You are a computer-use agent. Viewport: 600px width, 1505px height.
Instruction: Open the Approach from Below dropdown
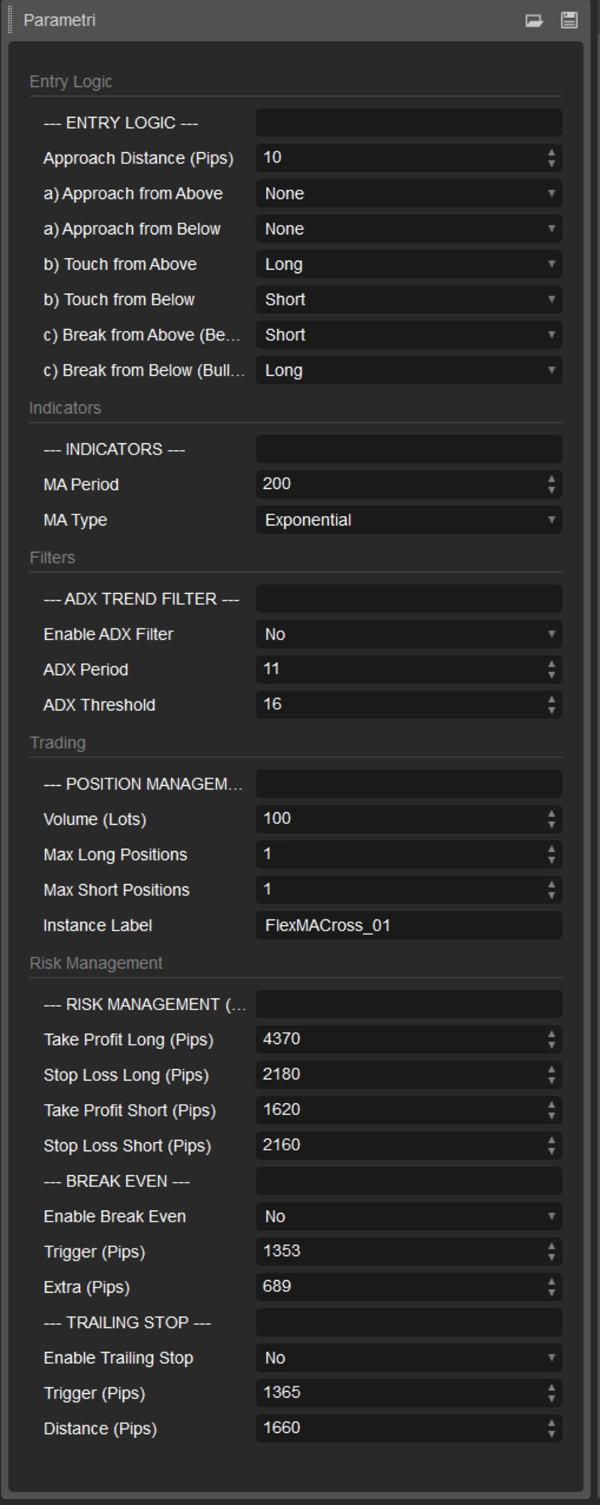tap(408, 229)
